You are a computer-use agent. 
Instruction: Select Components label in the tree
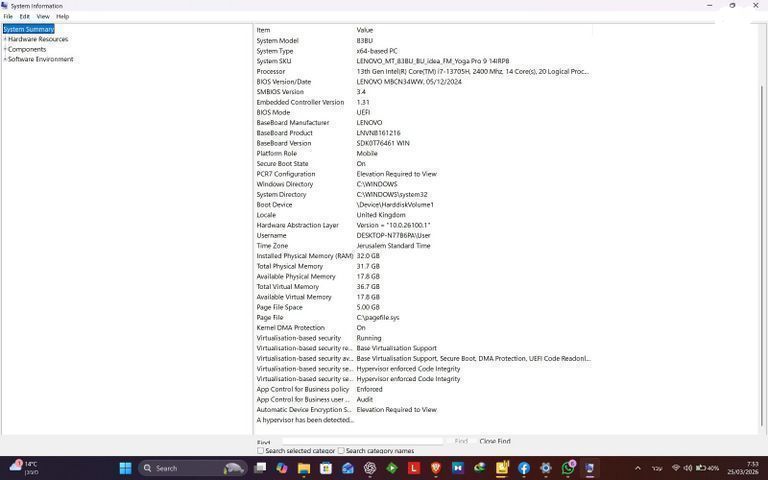click(x=27, y=49)
